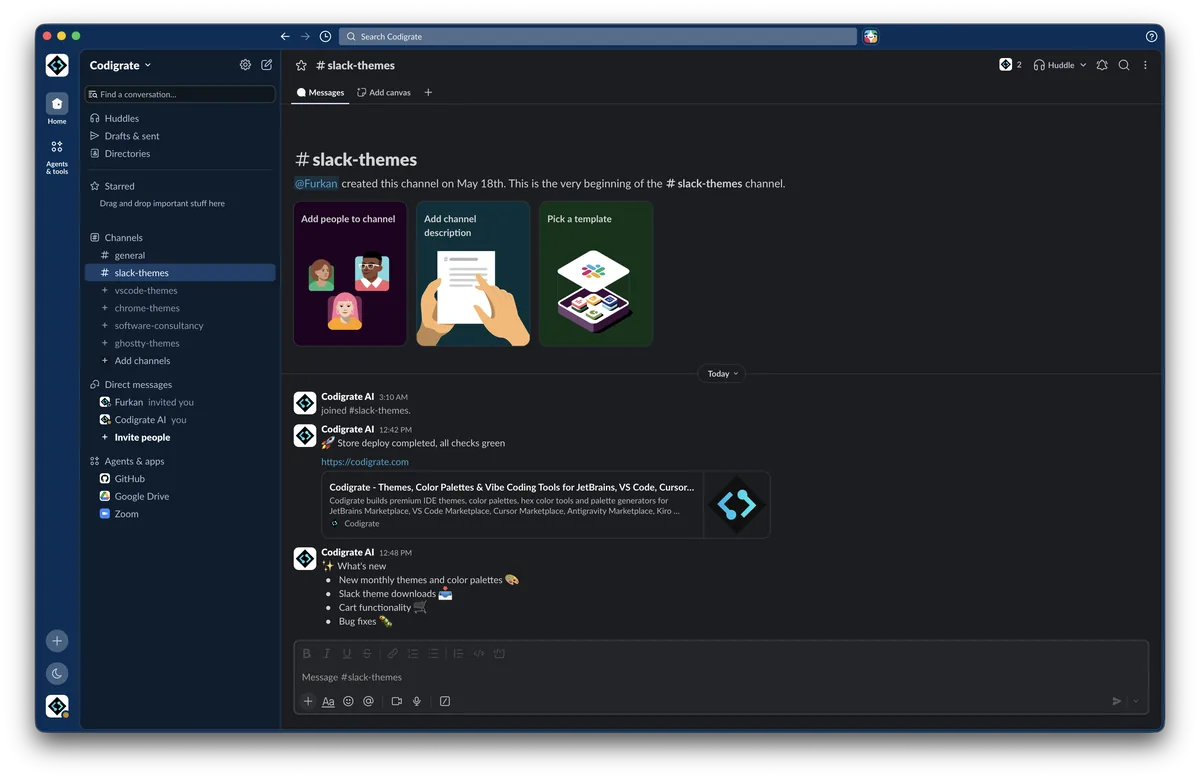The height and width of the screenshot is (779, 1200).
Task: Switch to the Messages tab
Action: point(320,93)
